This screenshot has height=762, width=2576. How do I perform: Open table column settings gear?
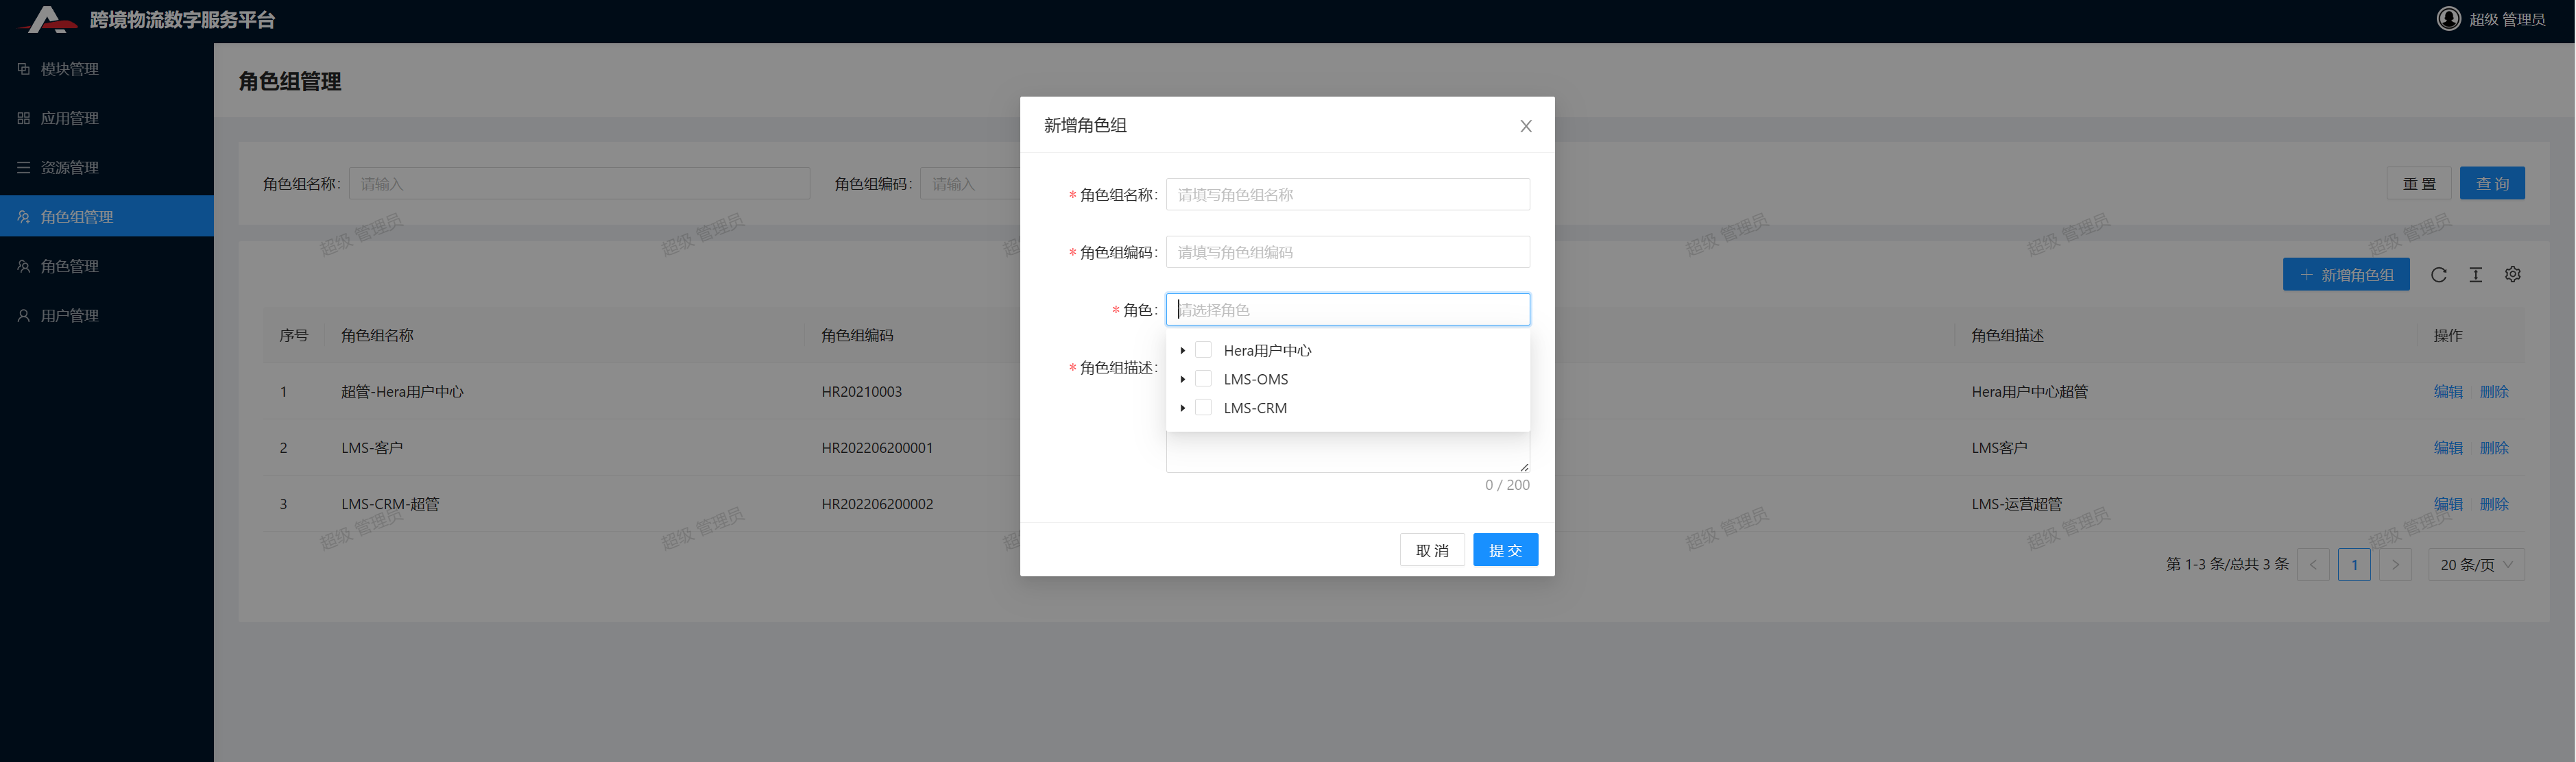coord(2512,274)
